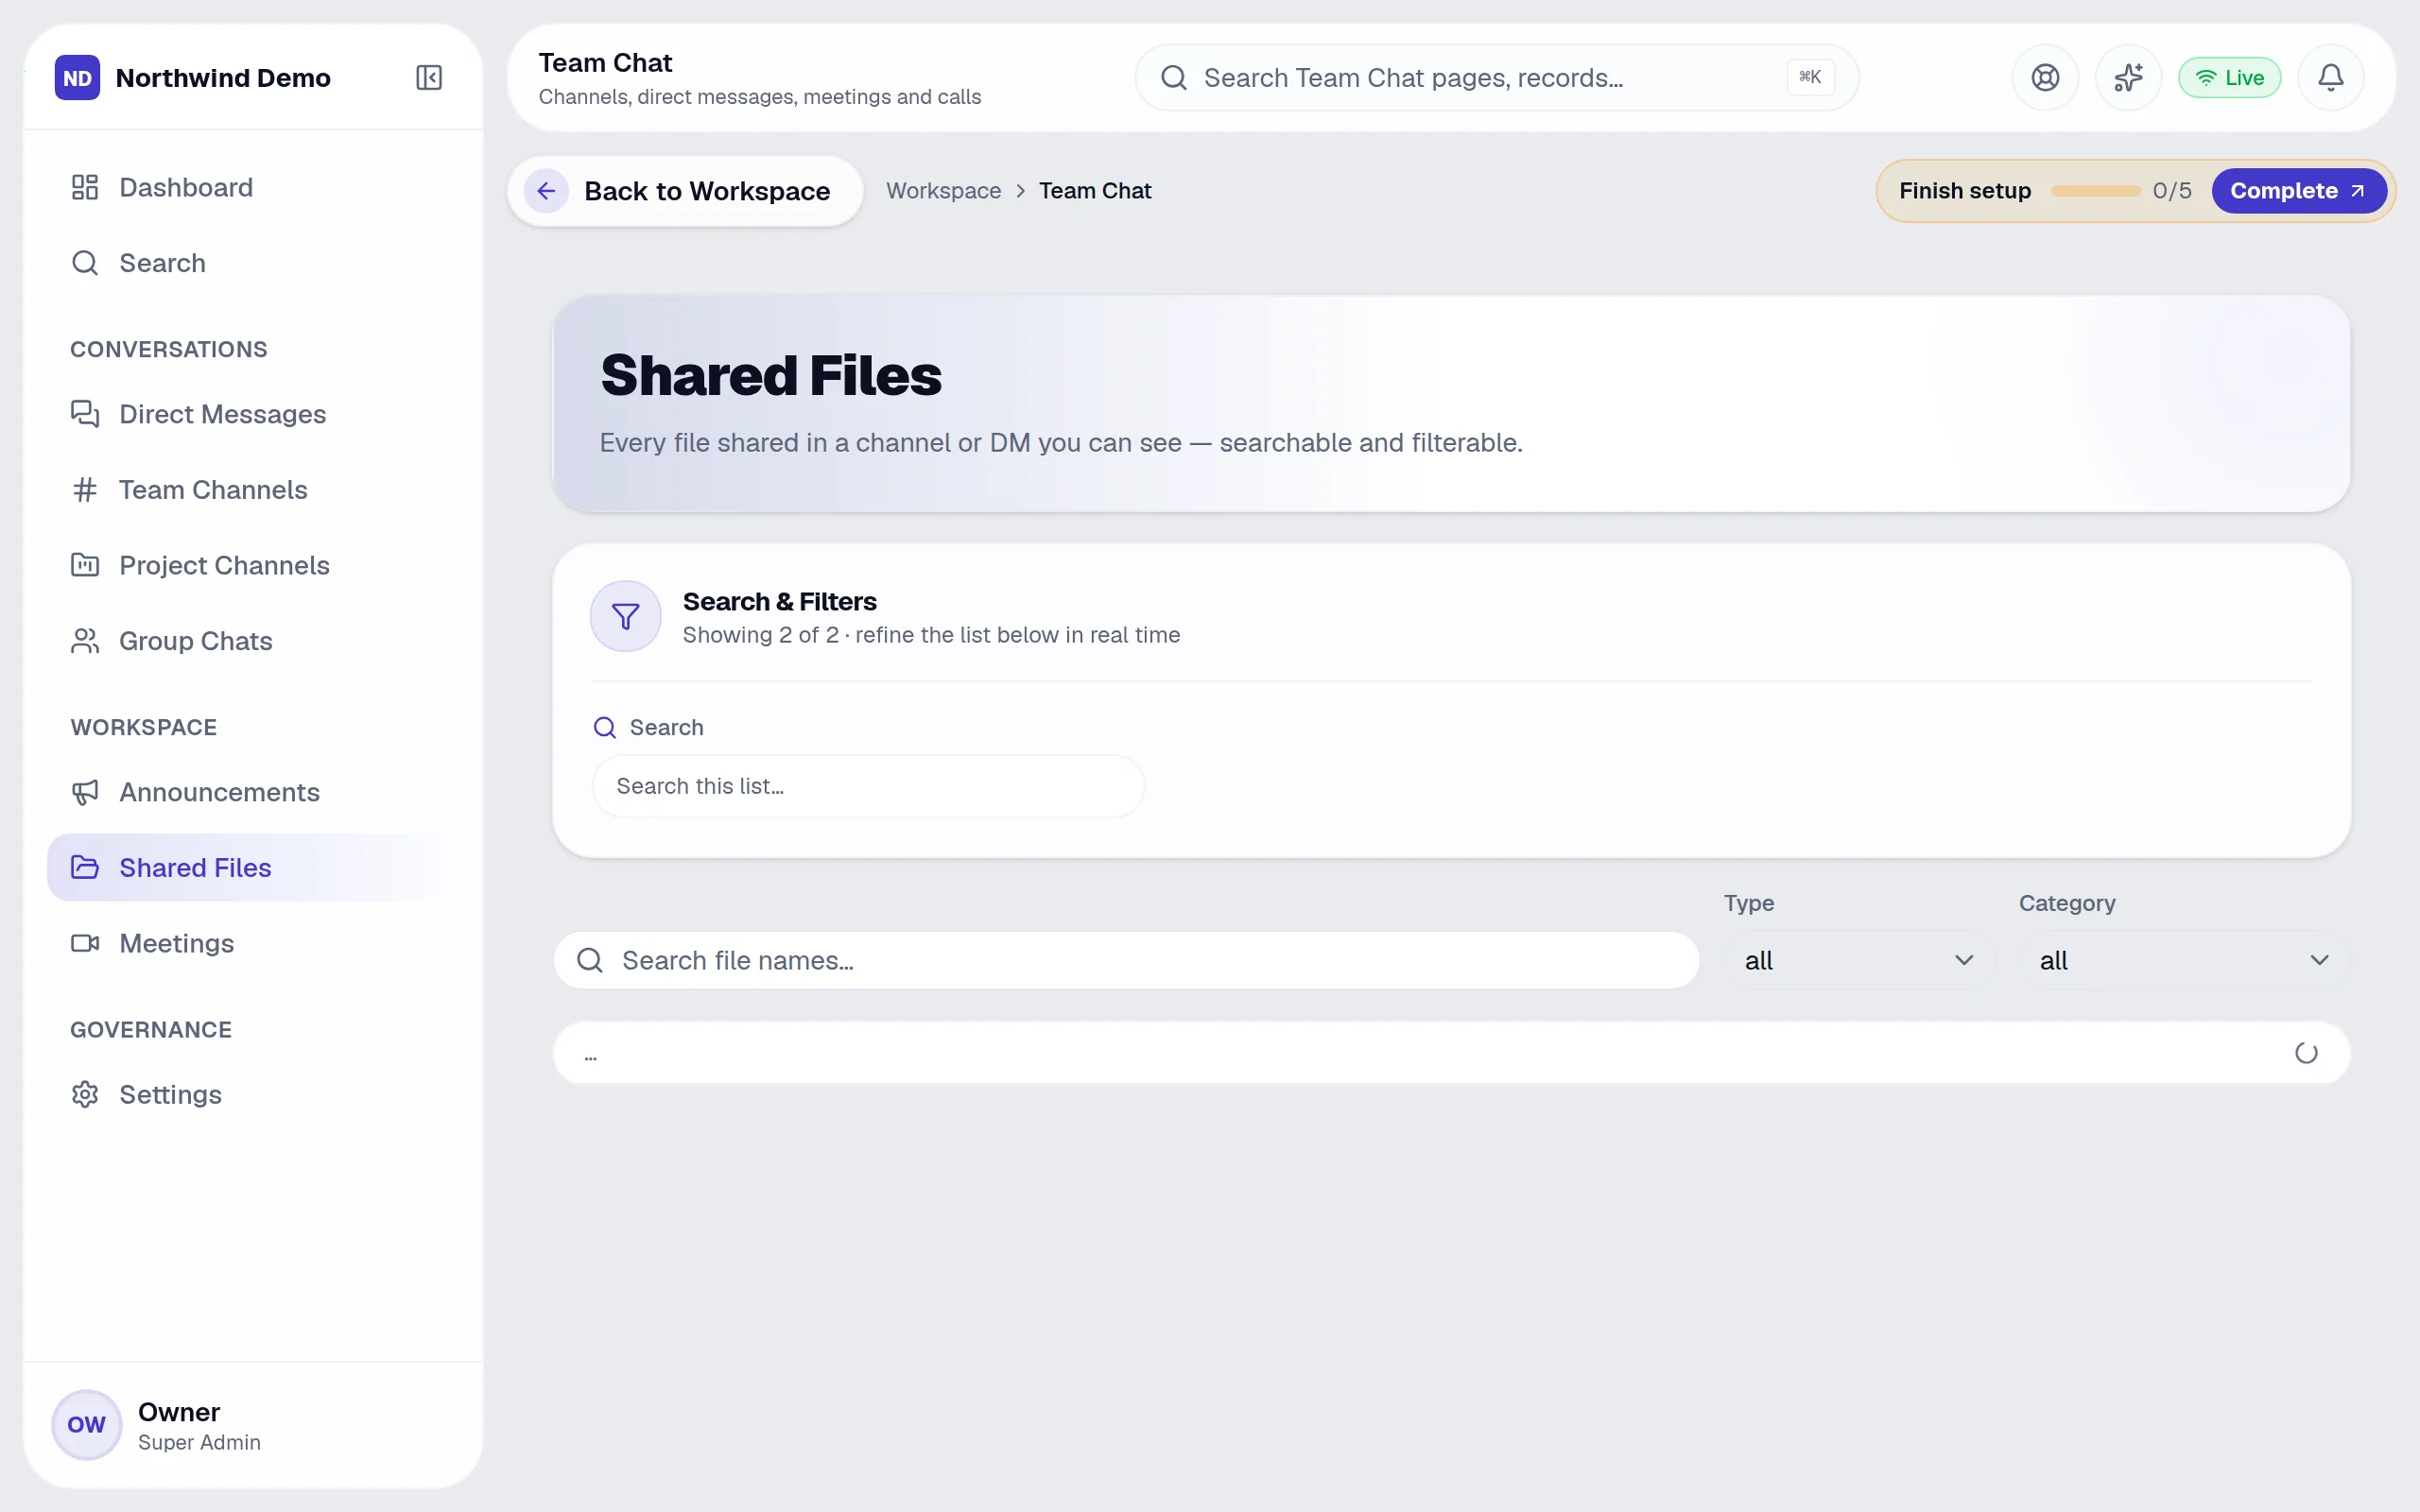
Task: Open Announcements page
Action: pyautogui.click(x=253, y=792)
